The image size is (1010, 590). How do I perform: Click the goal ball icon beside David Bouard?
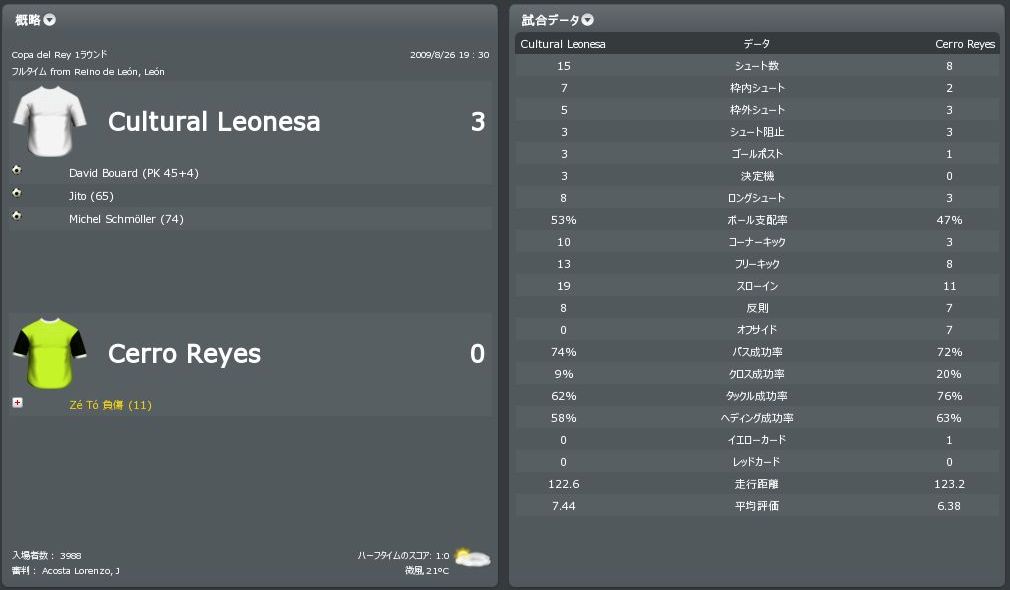pos(16,170)
